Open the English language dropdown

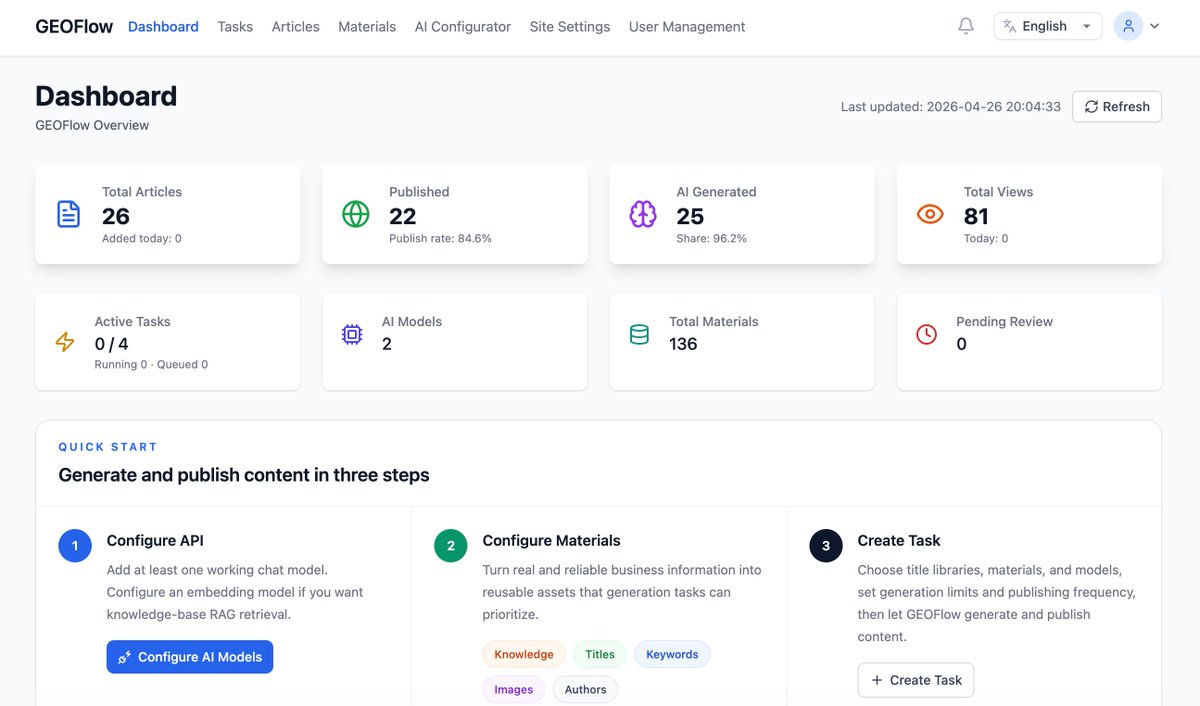click(1048, 26)
